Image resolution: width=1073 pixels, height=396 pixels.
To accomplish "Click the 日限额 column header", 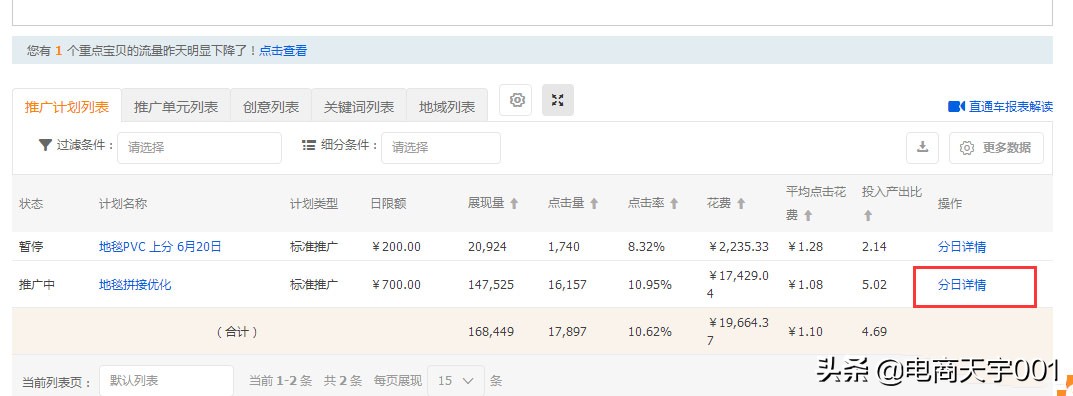I will (389, 204).
